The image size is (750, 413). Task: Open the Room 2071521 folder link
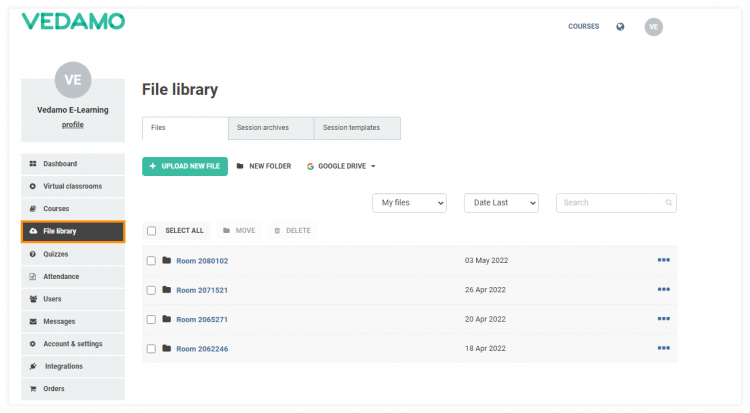tap(202, 290)
